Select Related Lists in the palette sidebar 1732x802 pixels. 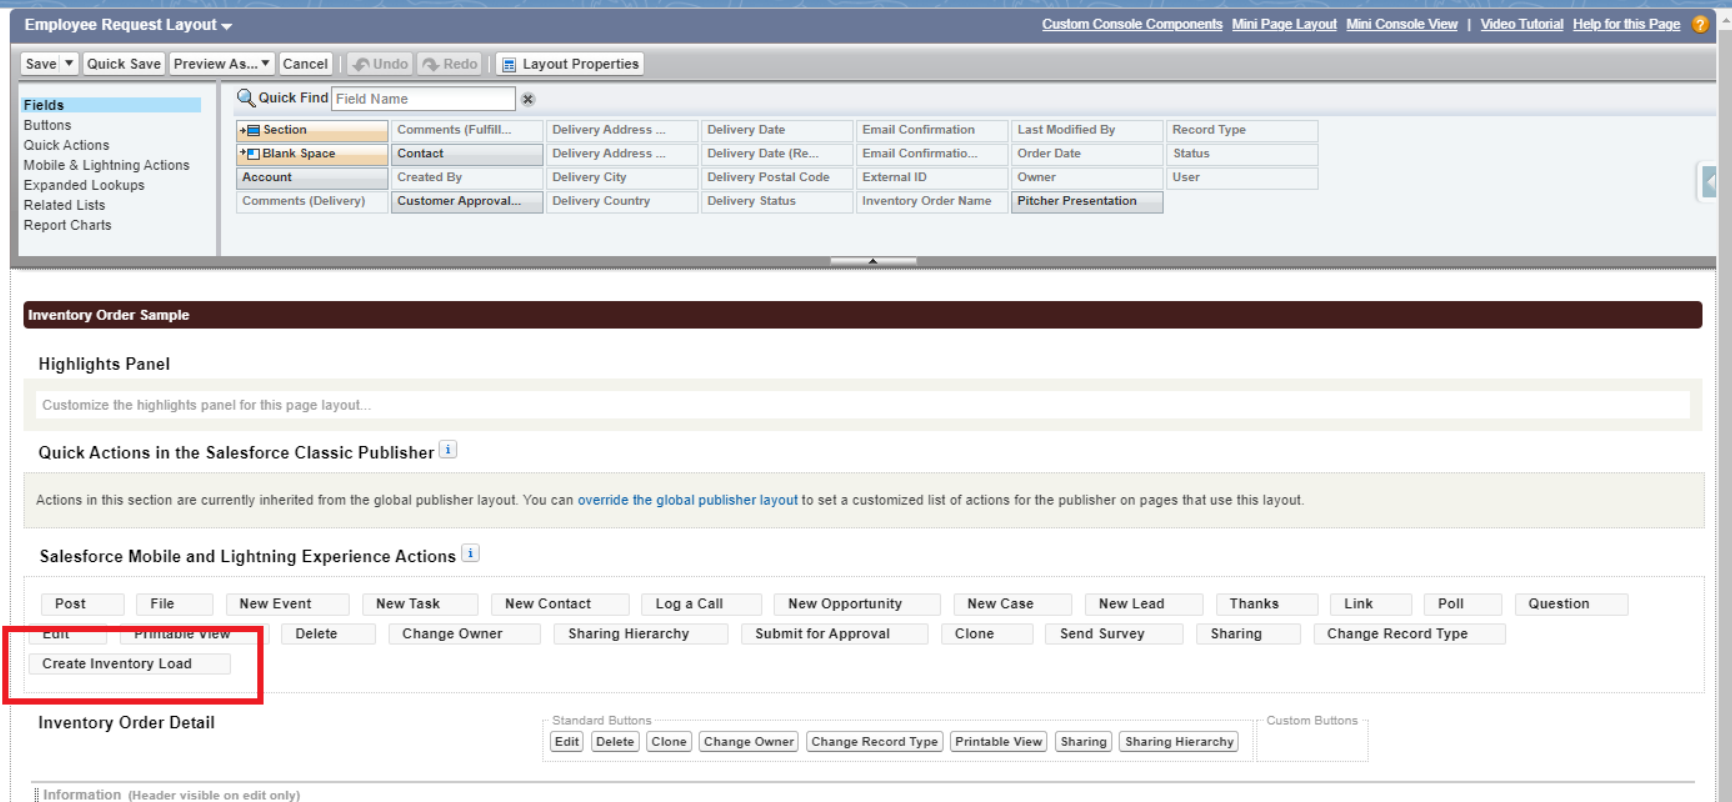64,205
